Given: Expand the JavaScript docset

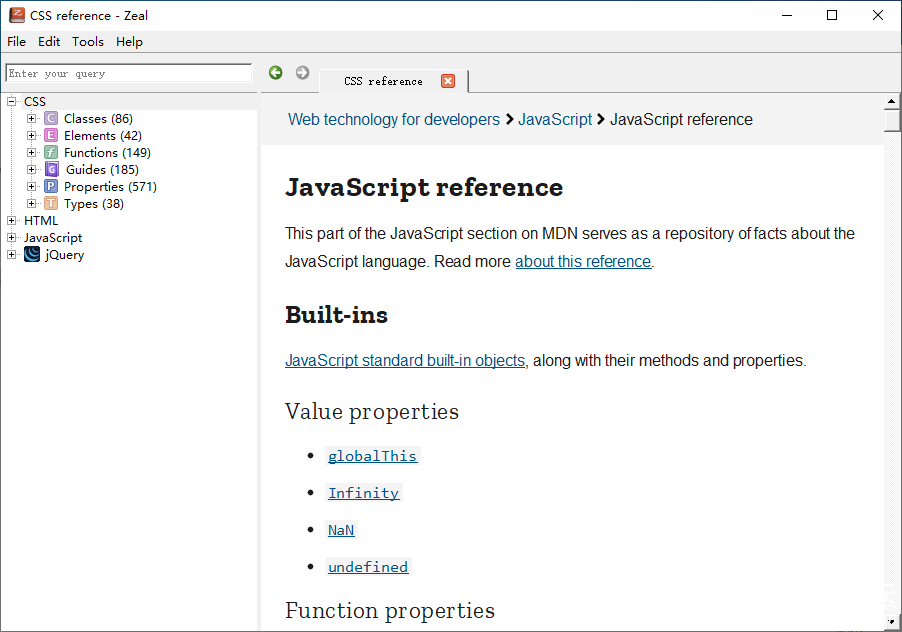Looking at the screenshot, I should [11, 238].
